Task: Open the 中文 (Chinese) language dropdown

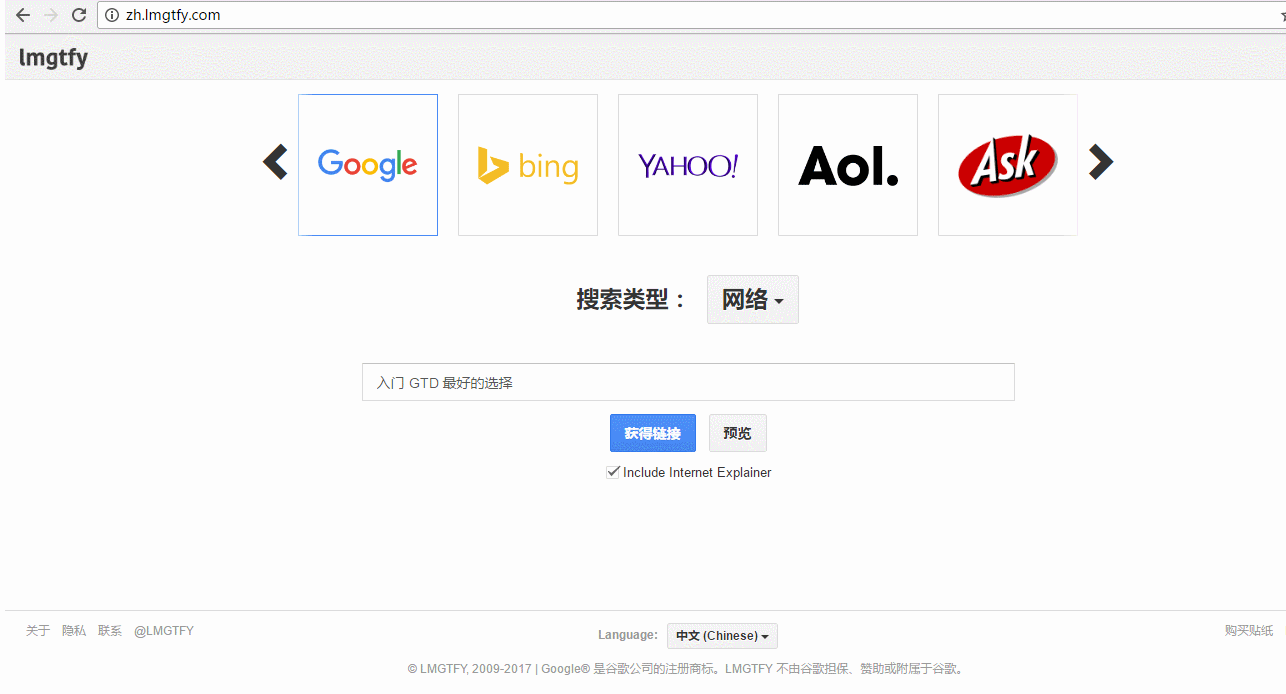Action: (722, 636)
